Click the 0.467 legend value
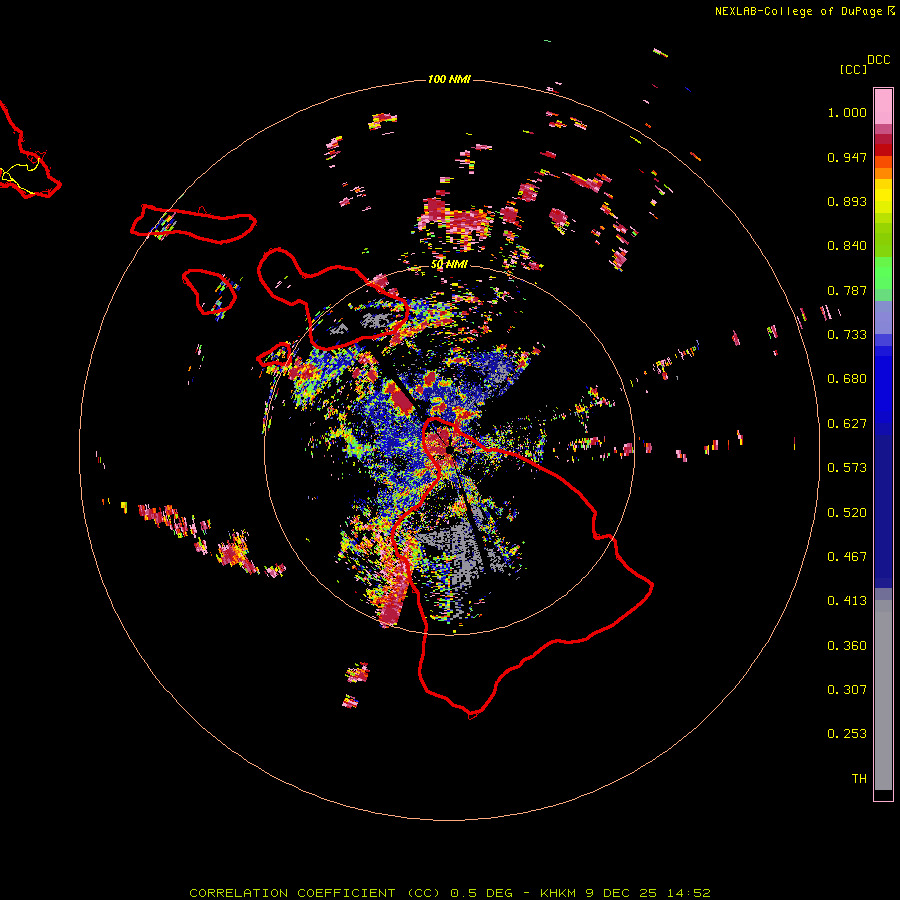This screenshot has height=900, width=900. pos(847,557)
